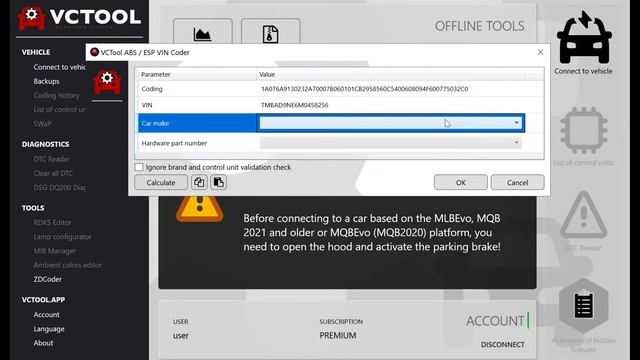
Task: Open RDKS Editor in the sidebar
Action: (52, 222)
